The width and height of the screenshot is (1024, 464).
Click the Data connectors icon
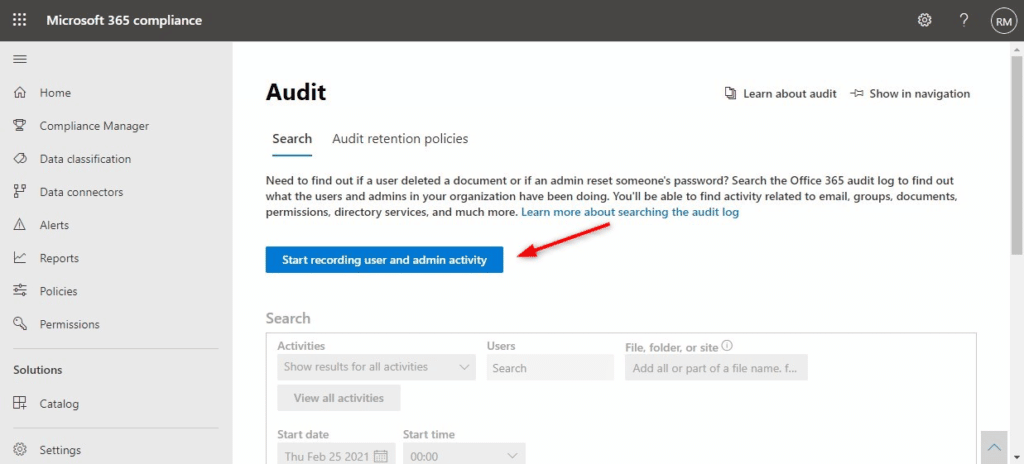point(20,192)
